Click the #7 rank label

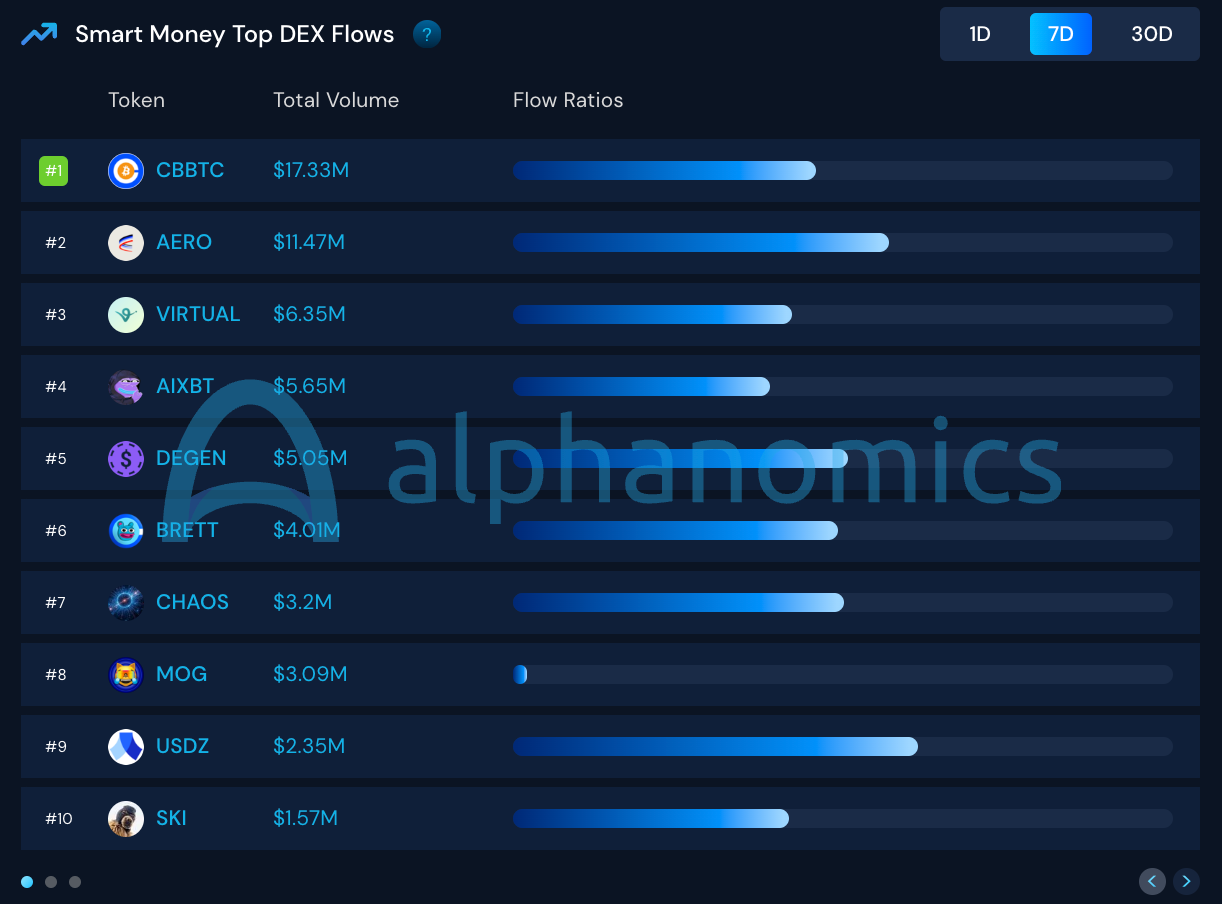pos(56,603)
